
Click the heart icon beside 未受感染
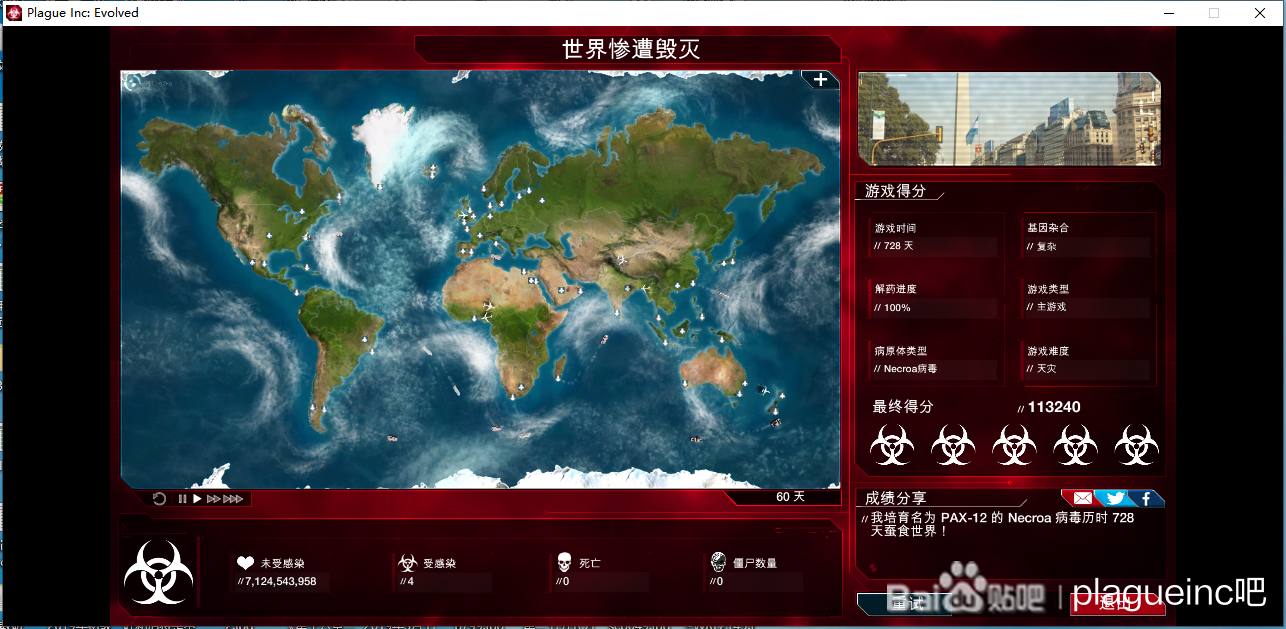tap(245, 563)
